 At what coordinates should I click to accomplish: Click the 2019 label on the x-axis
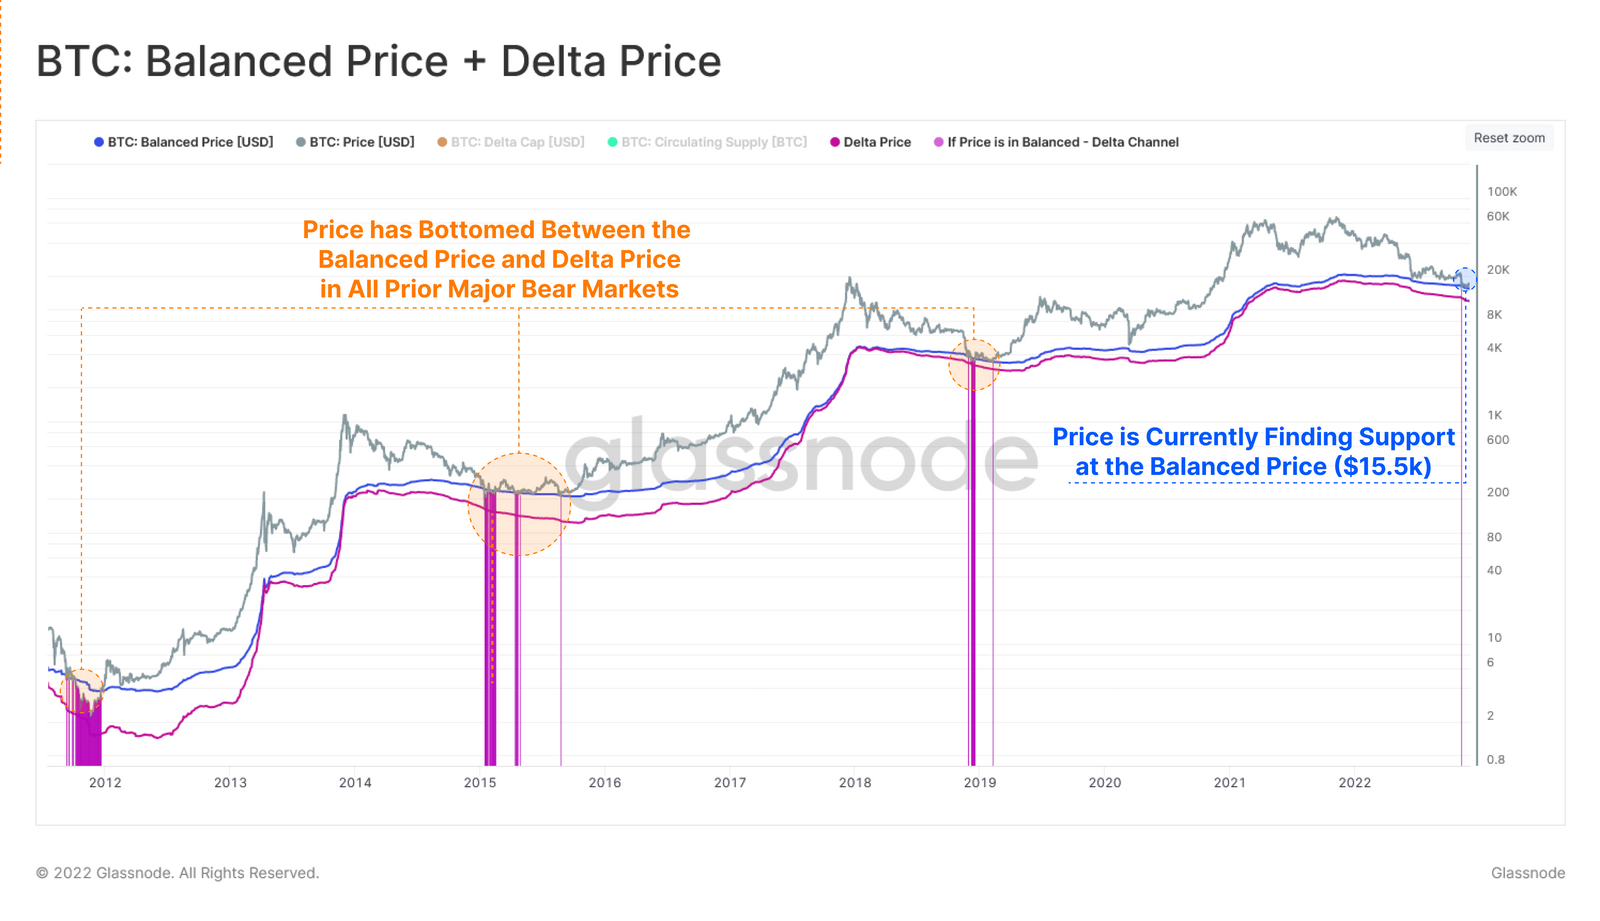980,782
